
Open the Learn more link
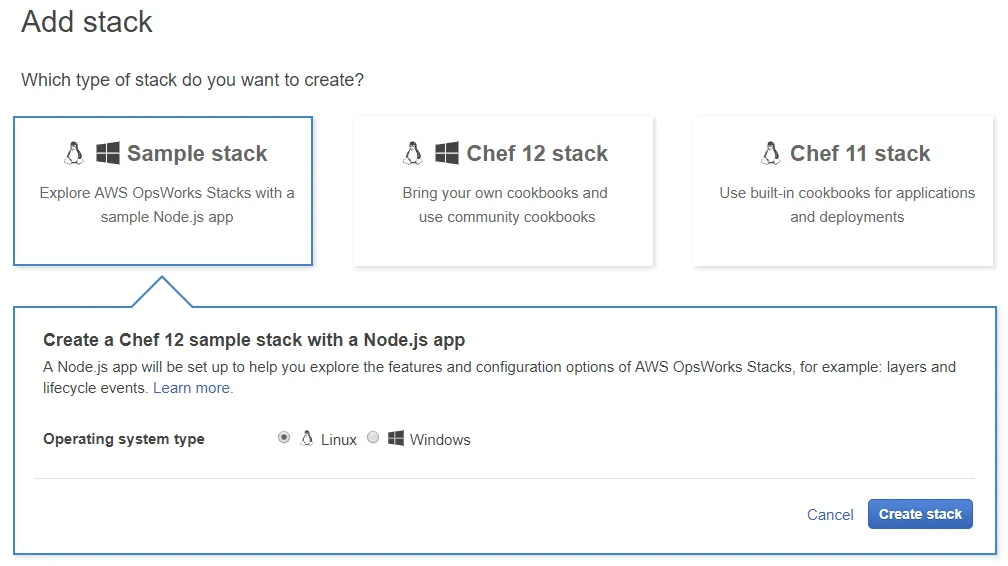click(x=193, y=388)
